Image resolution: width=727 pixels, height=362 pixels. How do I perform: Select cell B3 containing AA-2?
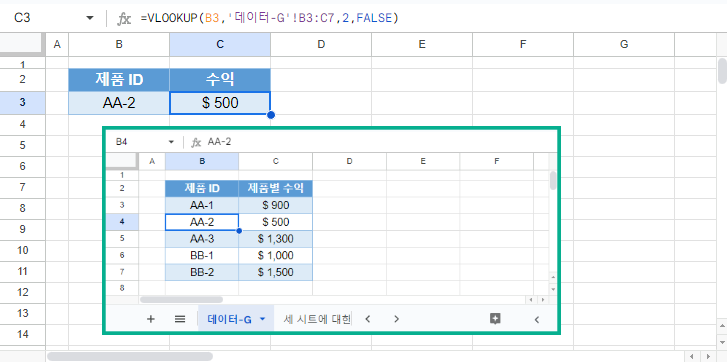point(119,103)
